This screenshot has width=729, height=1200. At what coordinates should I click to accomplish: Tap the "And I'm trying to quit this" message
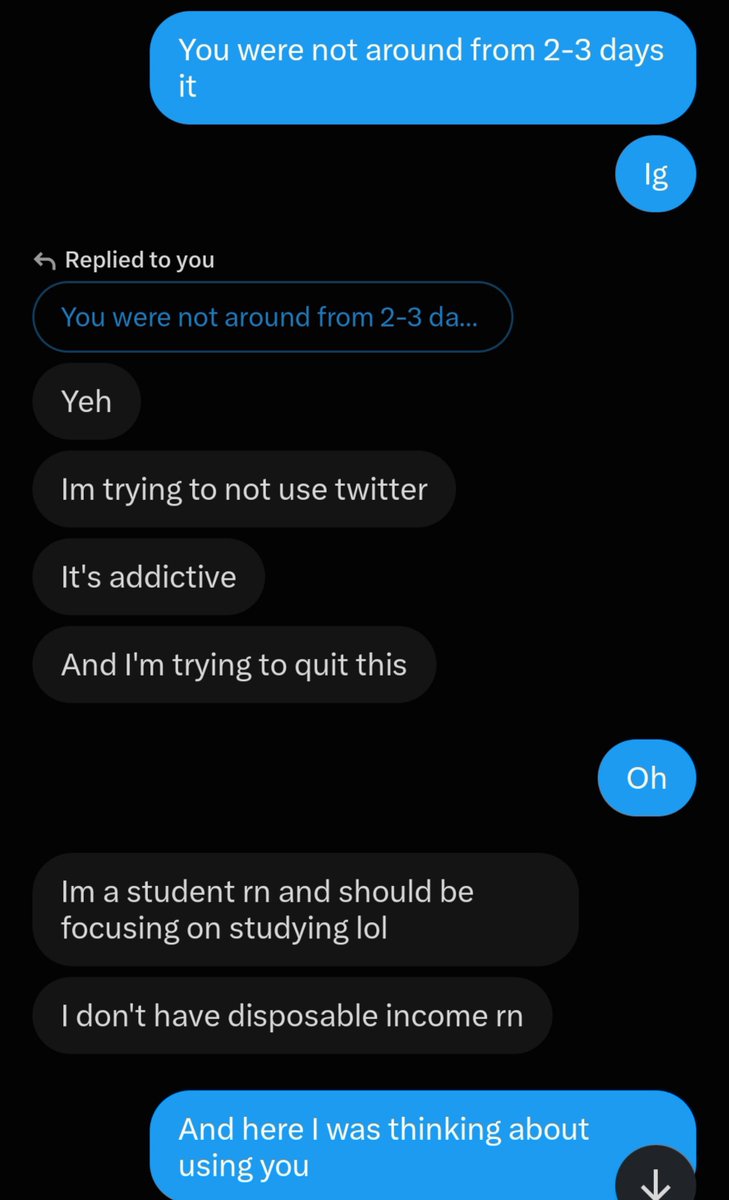(234, 665)
